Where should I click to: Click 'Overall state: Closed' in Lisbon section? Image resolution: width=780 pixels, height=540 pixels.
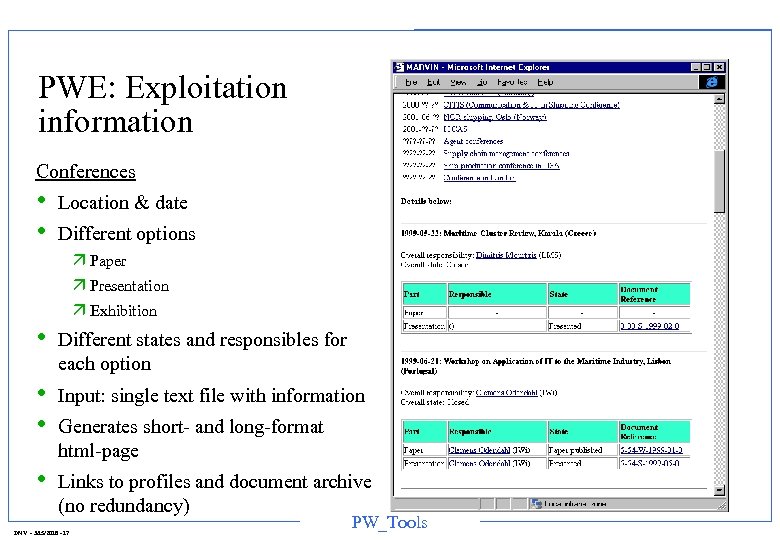point(435,402)
